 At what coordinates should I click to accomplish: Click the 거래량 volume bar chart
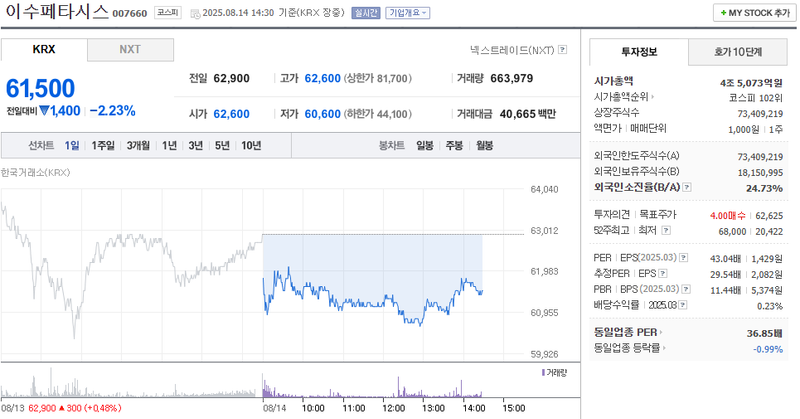click(x=372, y=388)
